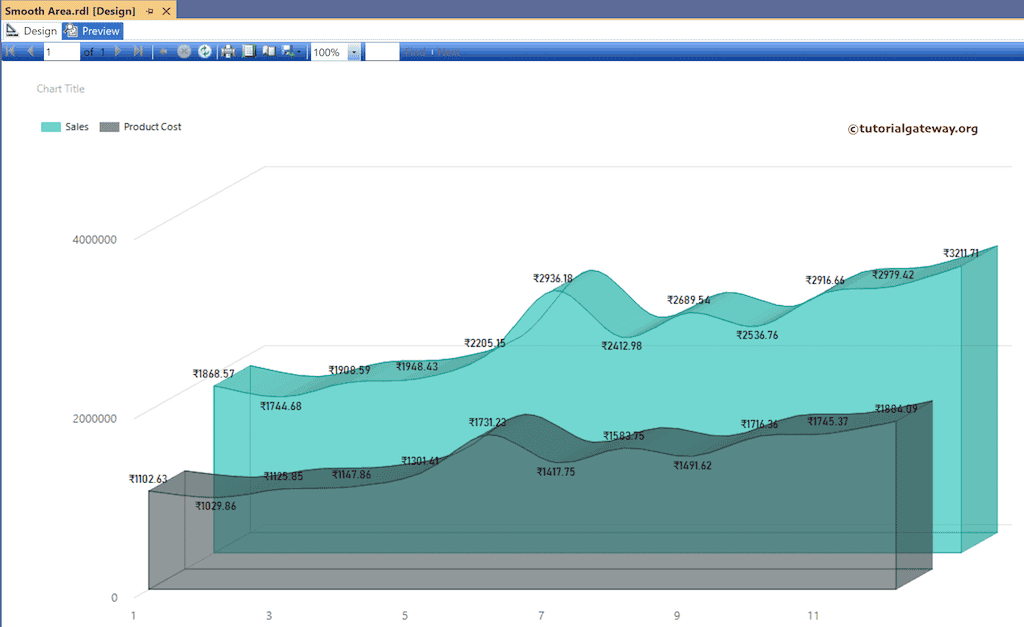The height and width of the screenshot is (627, 1024).
Task: Click the Back to Parent Report arrow
Action: 162,51
